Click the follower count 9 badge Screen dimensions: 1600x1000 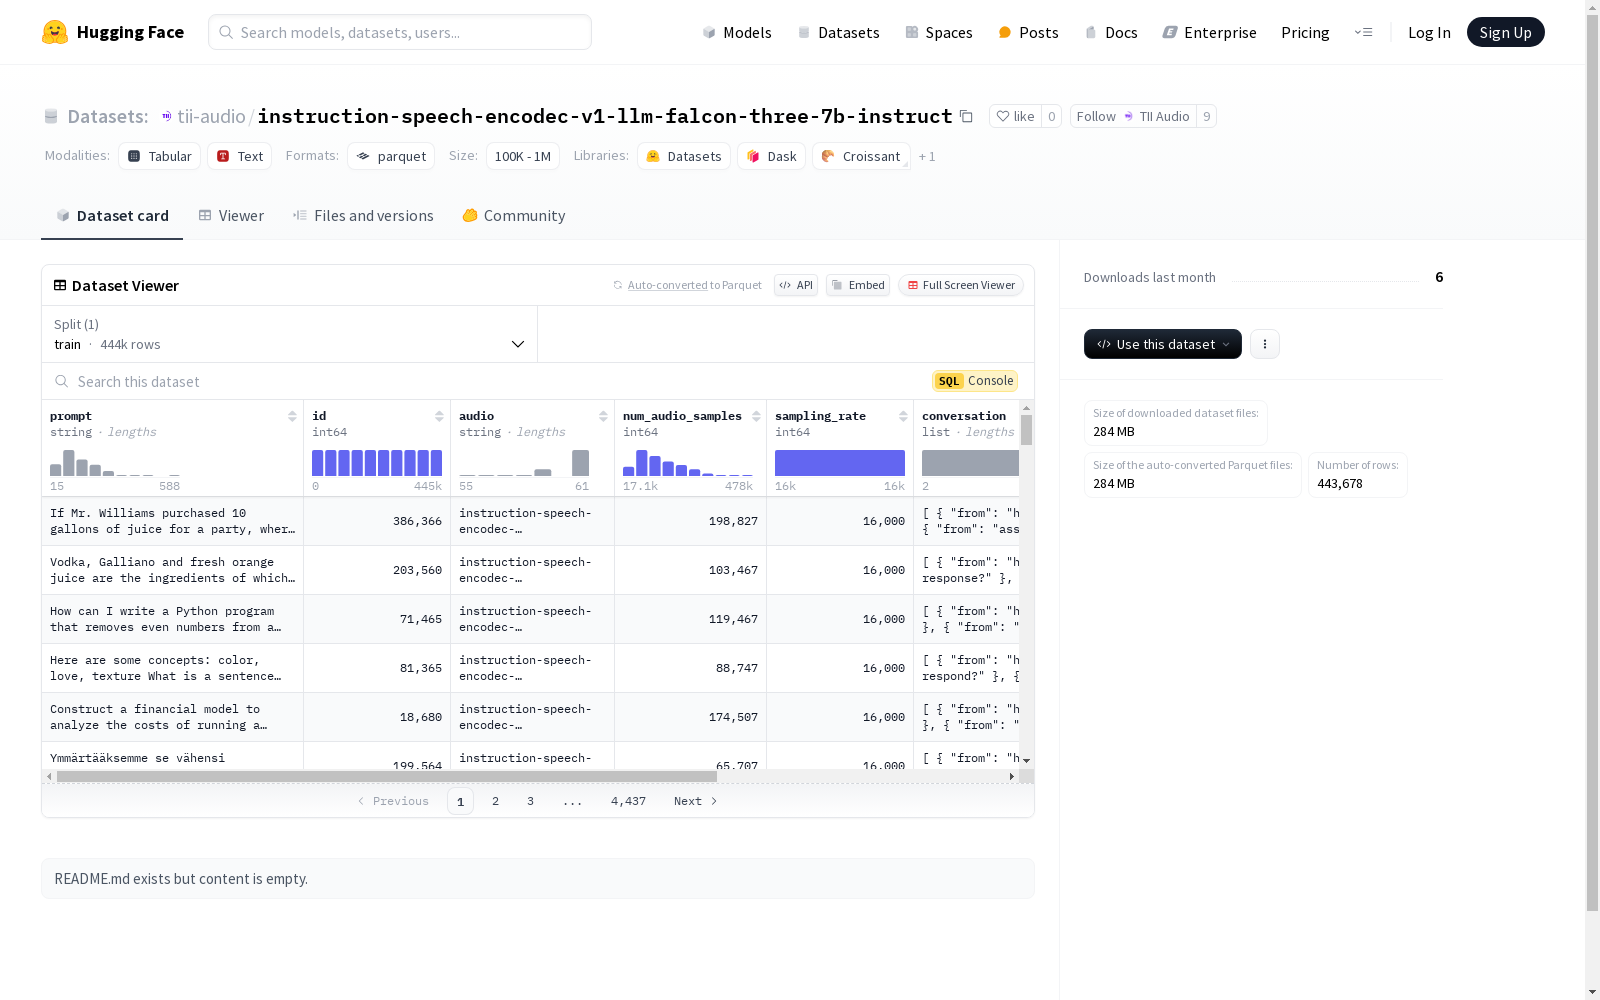pyautogui.click(x=1207, y=116)
